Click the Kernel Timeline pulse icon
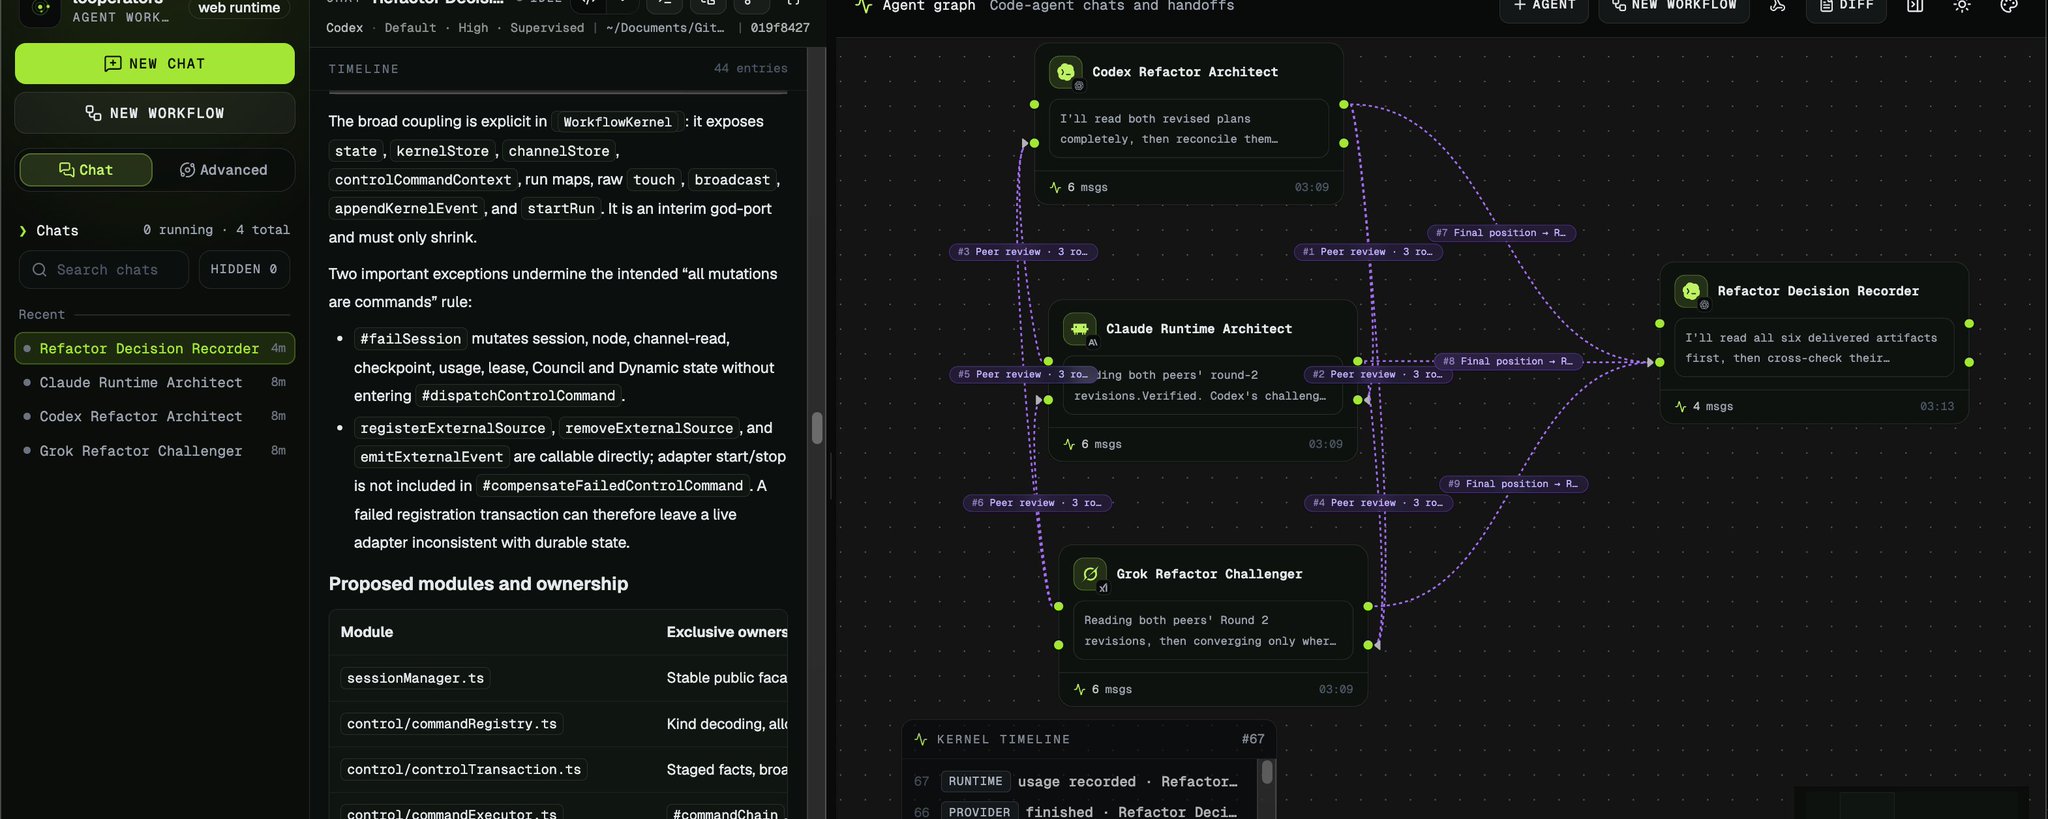This screenshot has width=2048, height=819. point(921,740)
